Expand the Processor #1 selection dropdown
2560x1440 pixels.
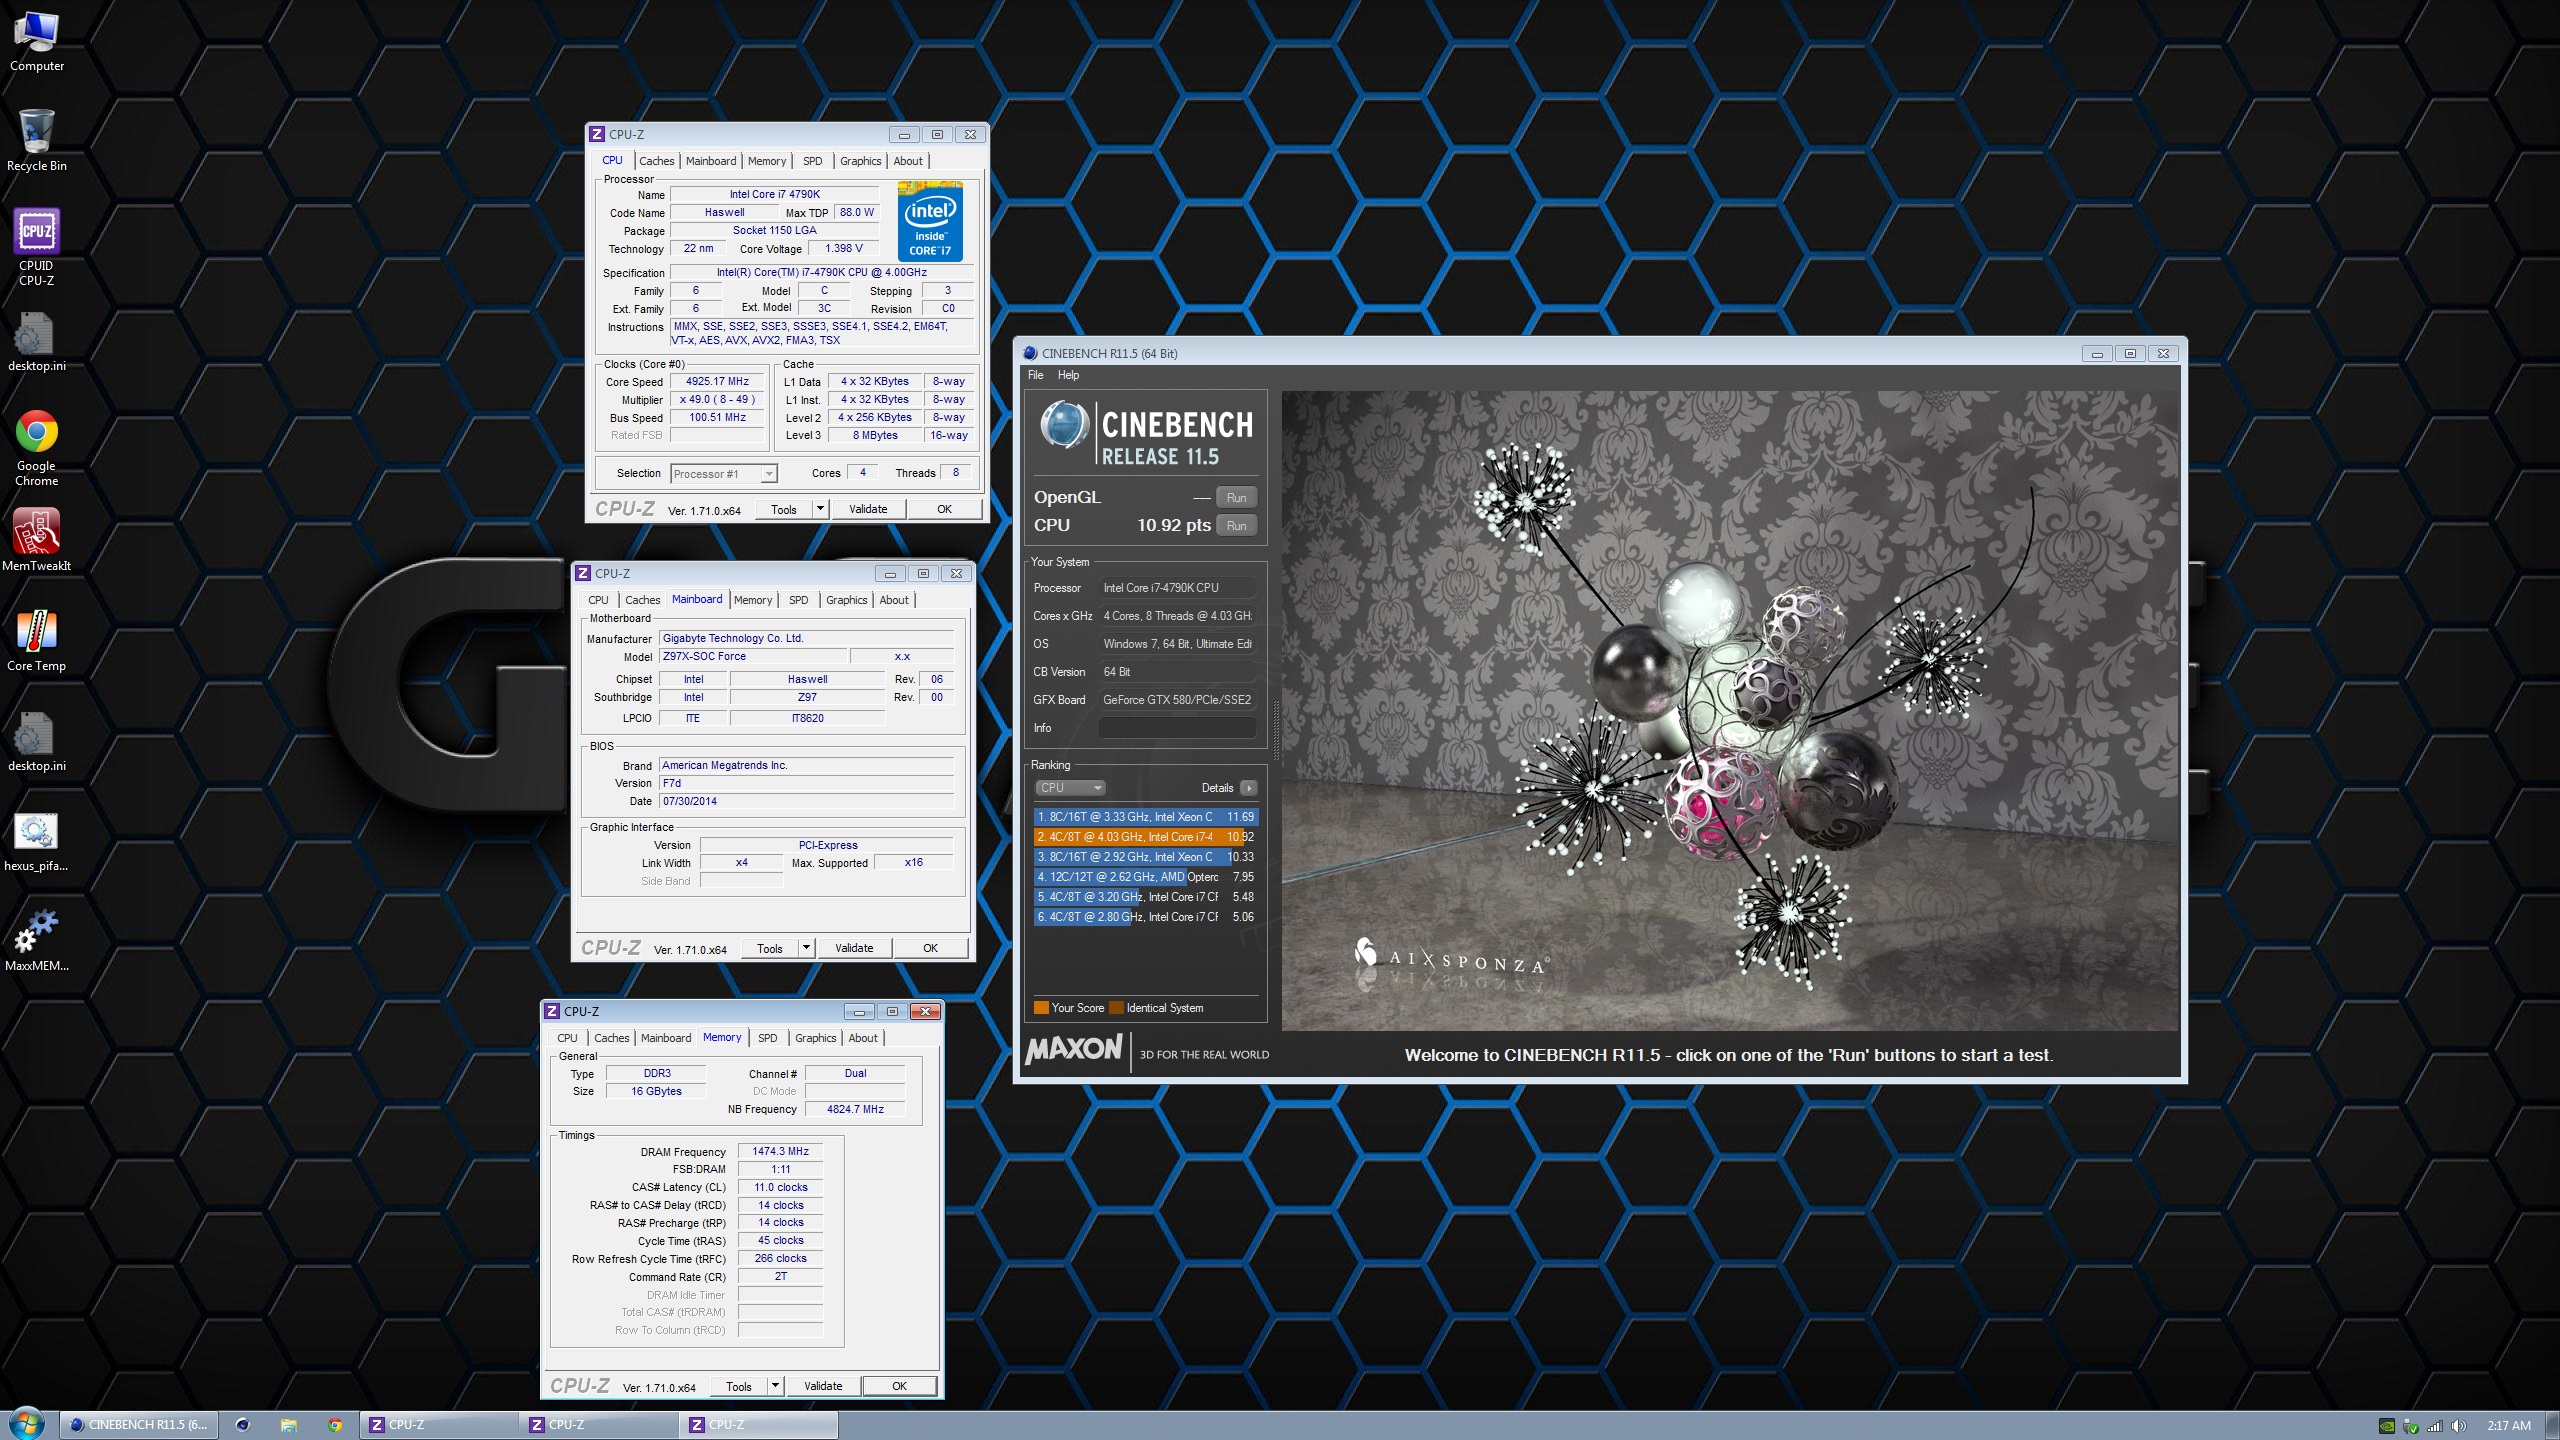click(x=768, y=474)
